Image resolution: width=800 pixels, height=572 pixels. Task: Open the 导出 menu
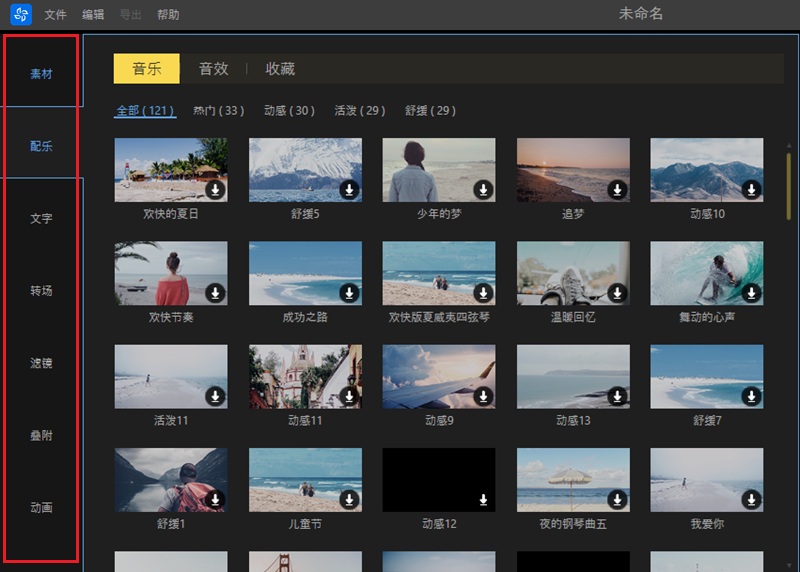point(130,15)
